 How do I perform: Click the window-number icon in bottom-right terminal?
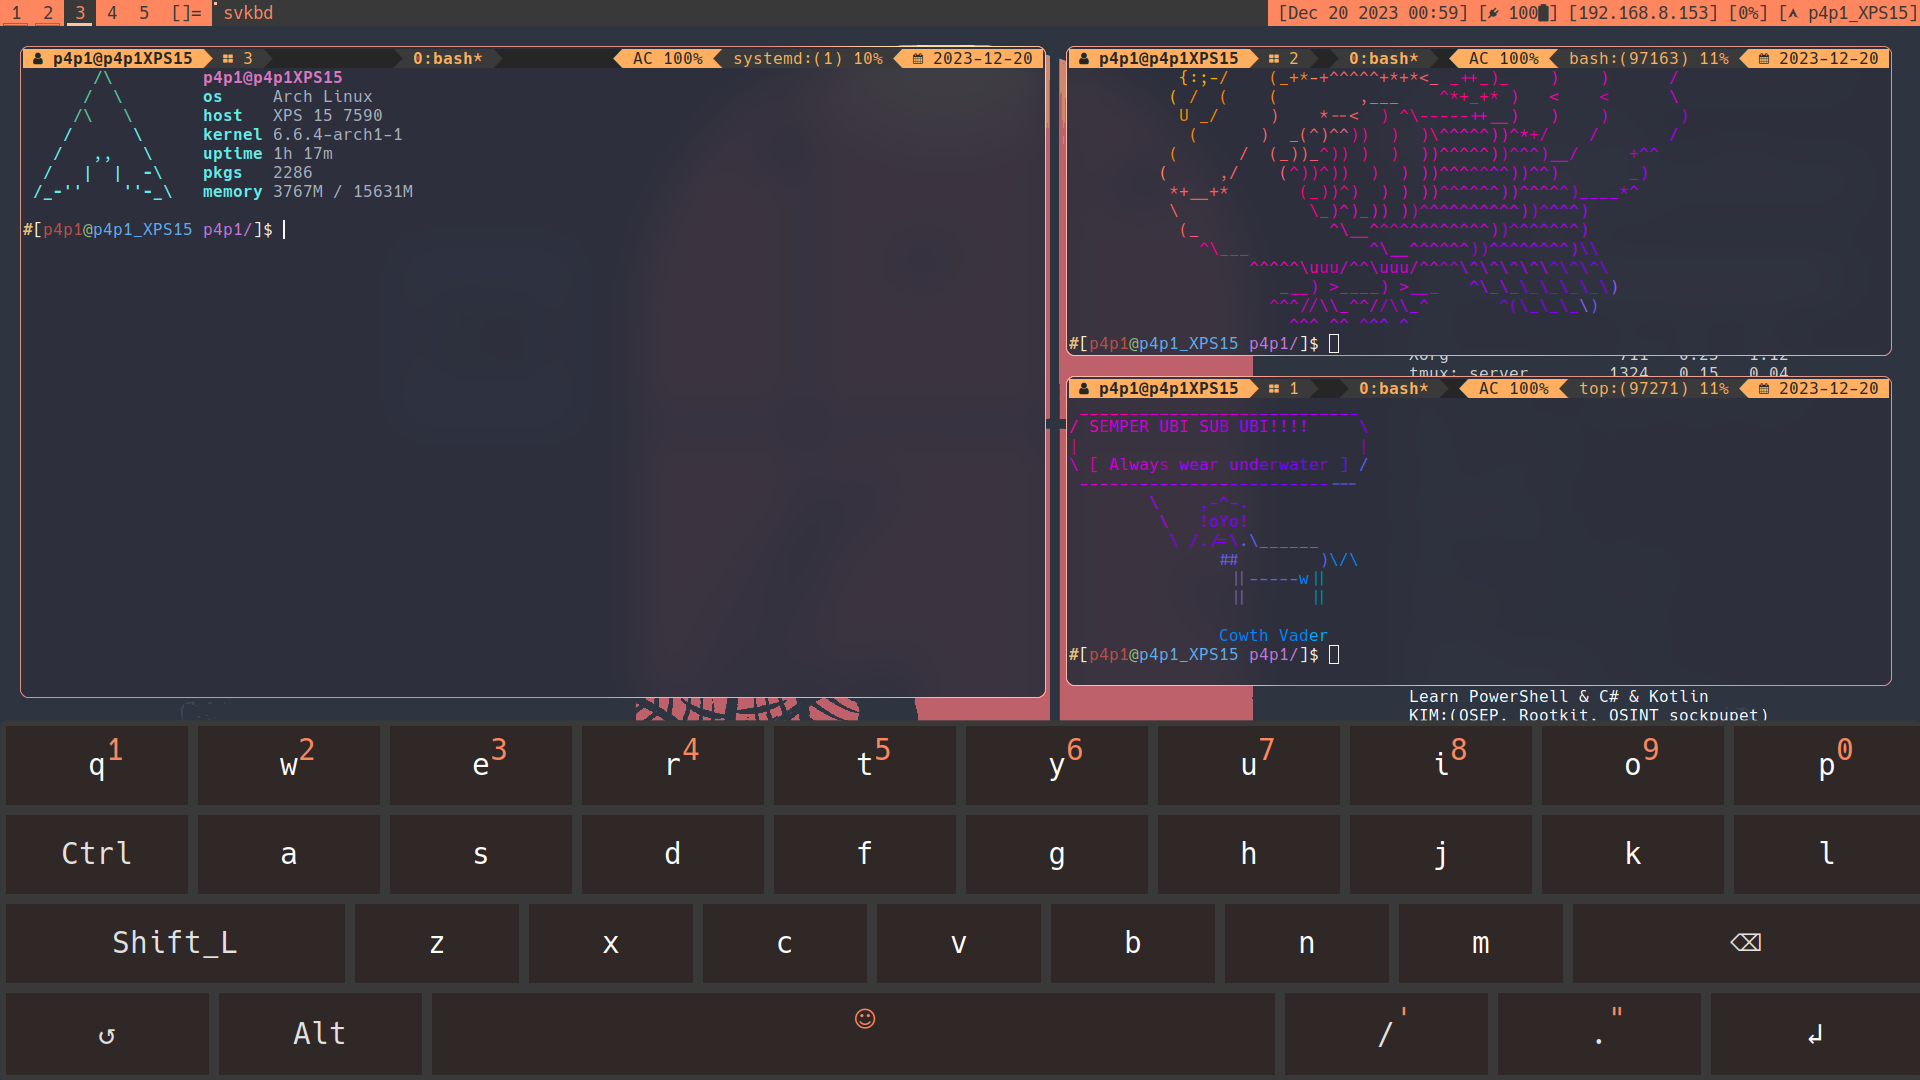coord(1274,389)
